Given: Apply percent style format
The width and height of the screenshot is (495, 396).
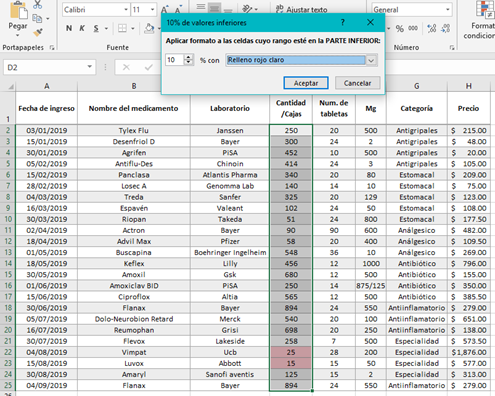Looking at the screenshot, I should pyautogui.click(x=400, y=29).
